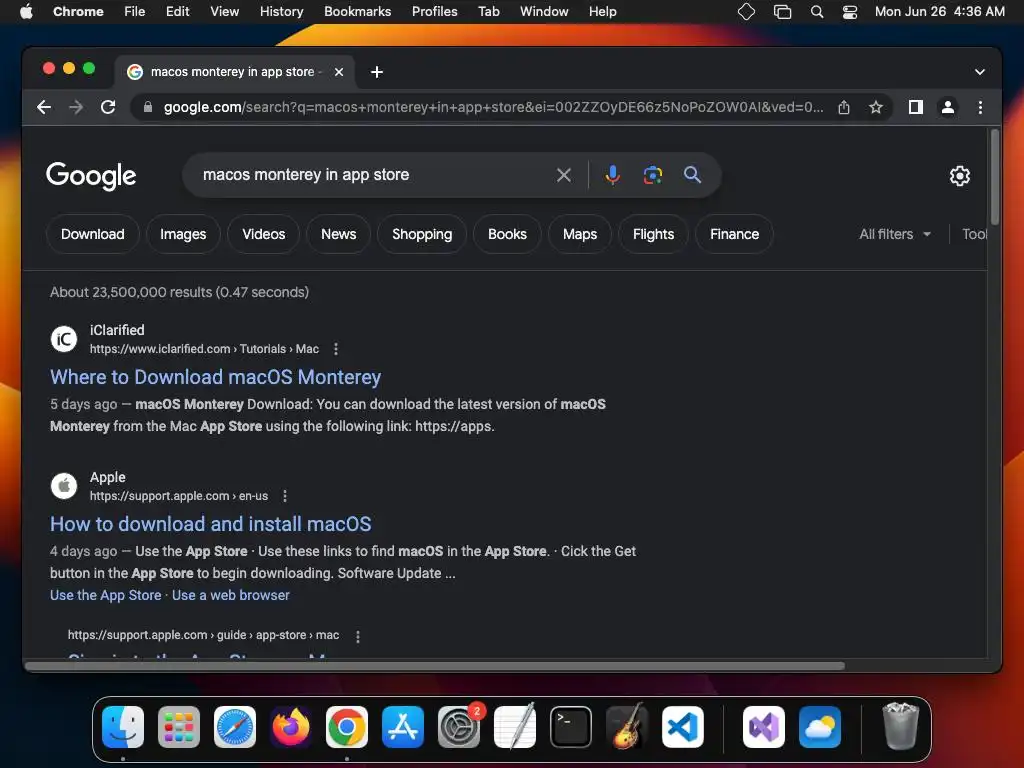Search by image with Google Lens

coord(652,175)
